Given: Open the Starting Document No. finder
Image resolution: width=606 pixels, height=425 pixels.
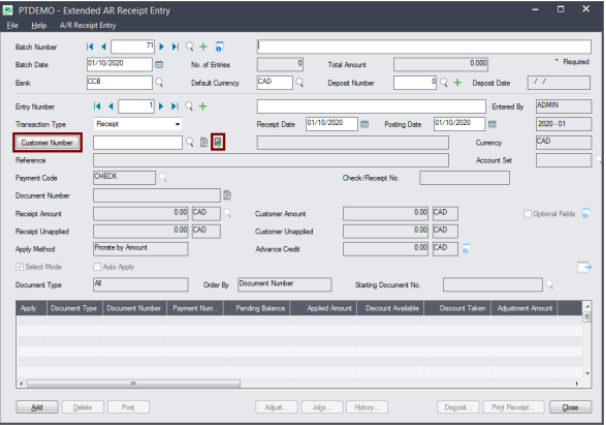Looking at the screenshot, I should tap(549, 285).
